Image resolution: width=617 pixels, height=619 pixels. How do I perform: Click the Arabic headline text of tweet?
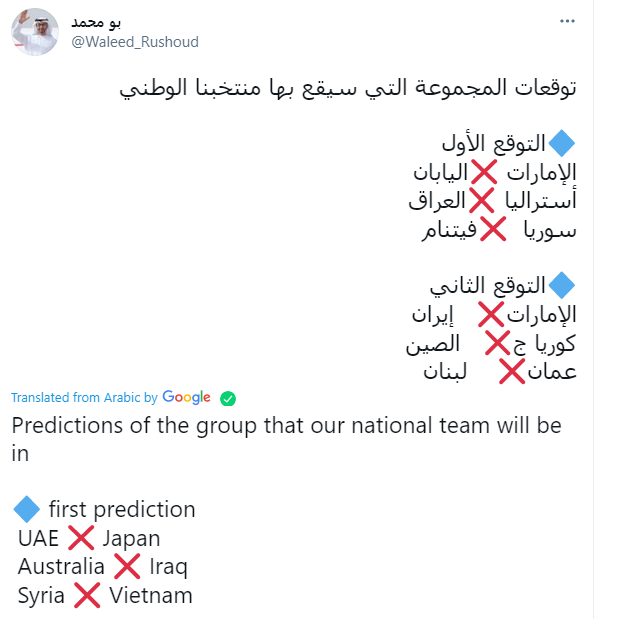point(348,88)
